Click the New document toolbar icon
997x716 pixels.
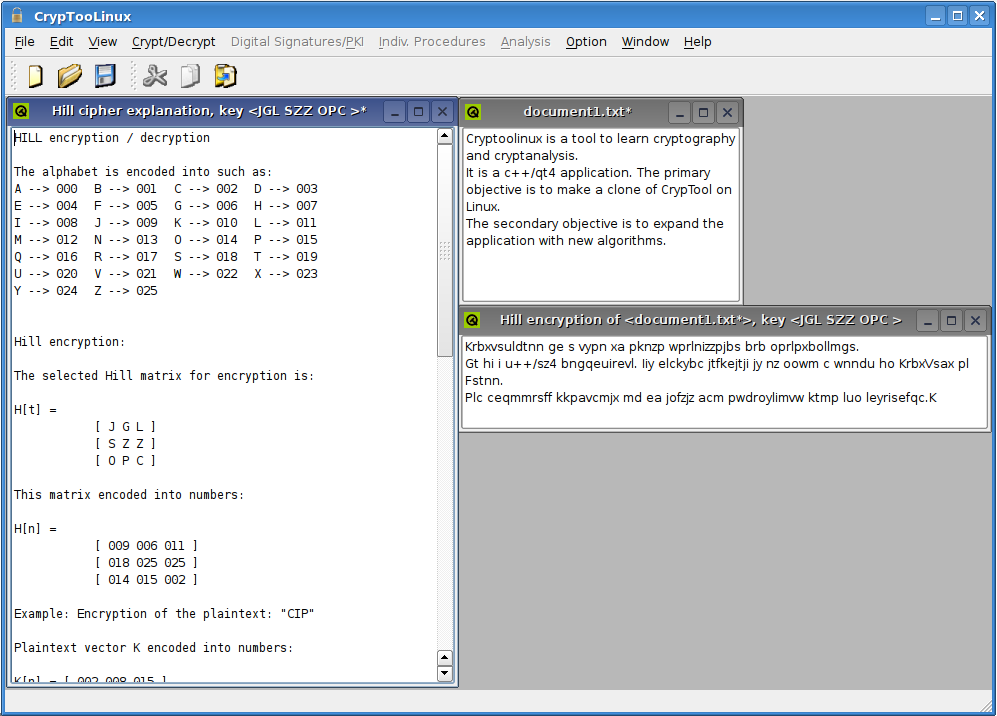36,76
